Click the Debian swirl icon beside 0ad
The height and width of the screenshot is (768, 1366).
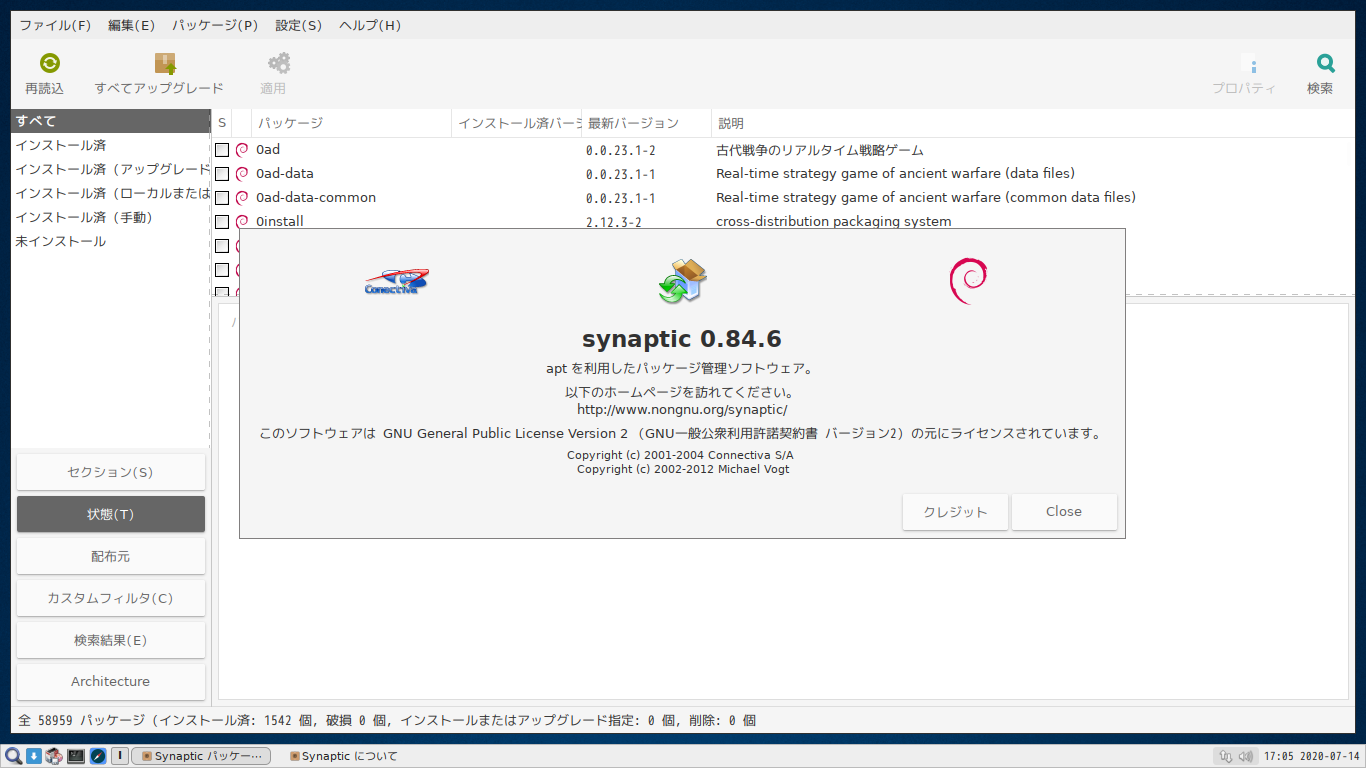pyautogui.click(x=241, y=150)
